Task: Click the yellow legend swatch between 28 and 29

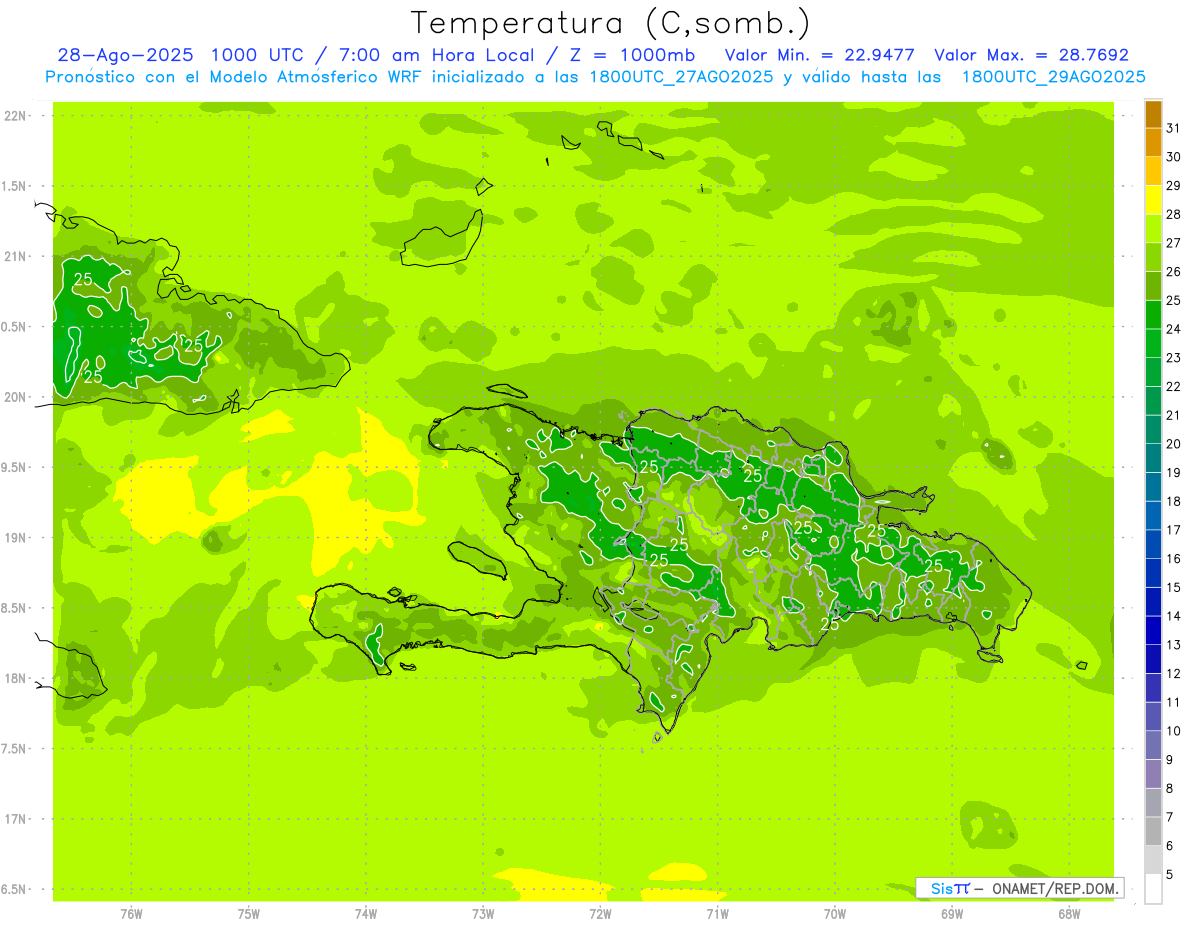Action: (x=1153, y=200)
